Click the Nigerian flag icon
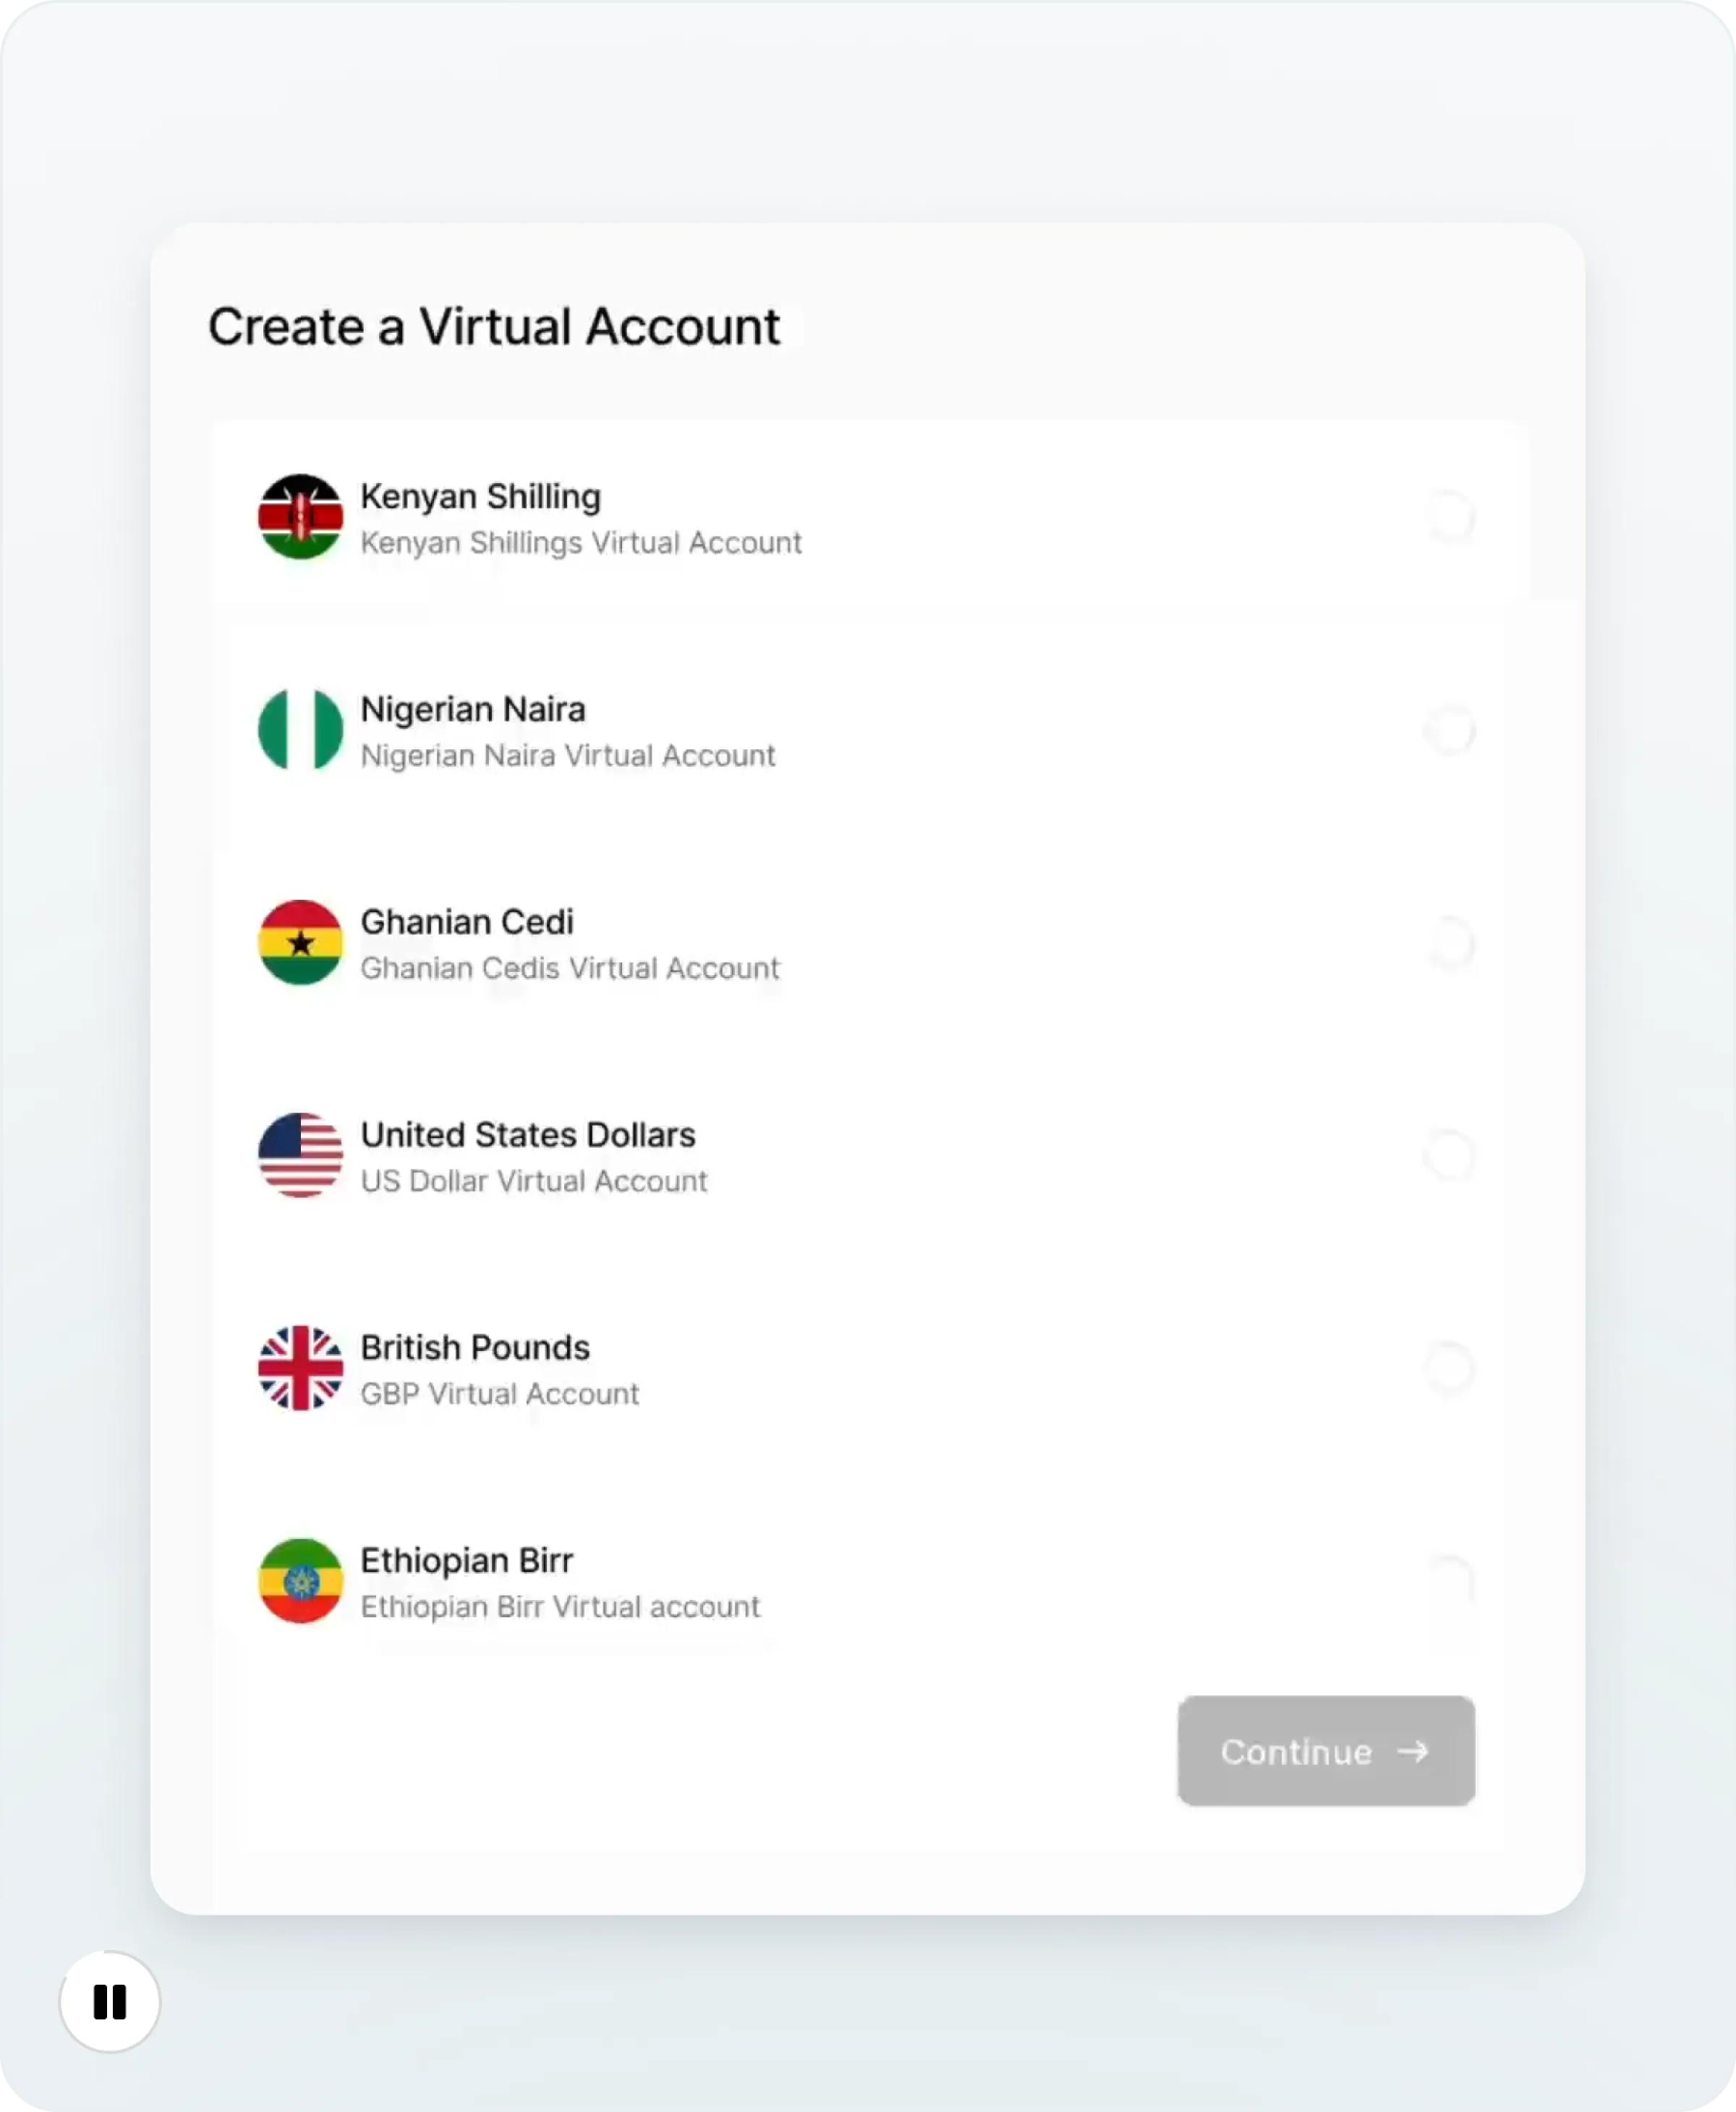Image resolution: width=1736 pixels, height=2112 pixels. coord(300,730)
